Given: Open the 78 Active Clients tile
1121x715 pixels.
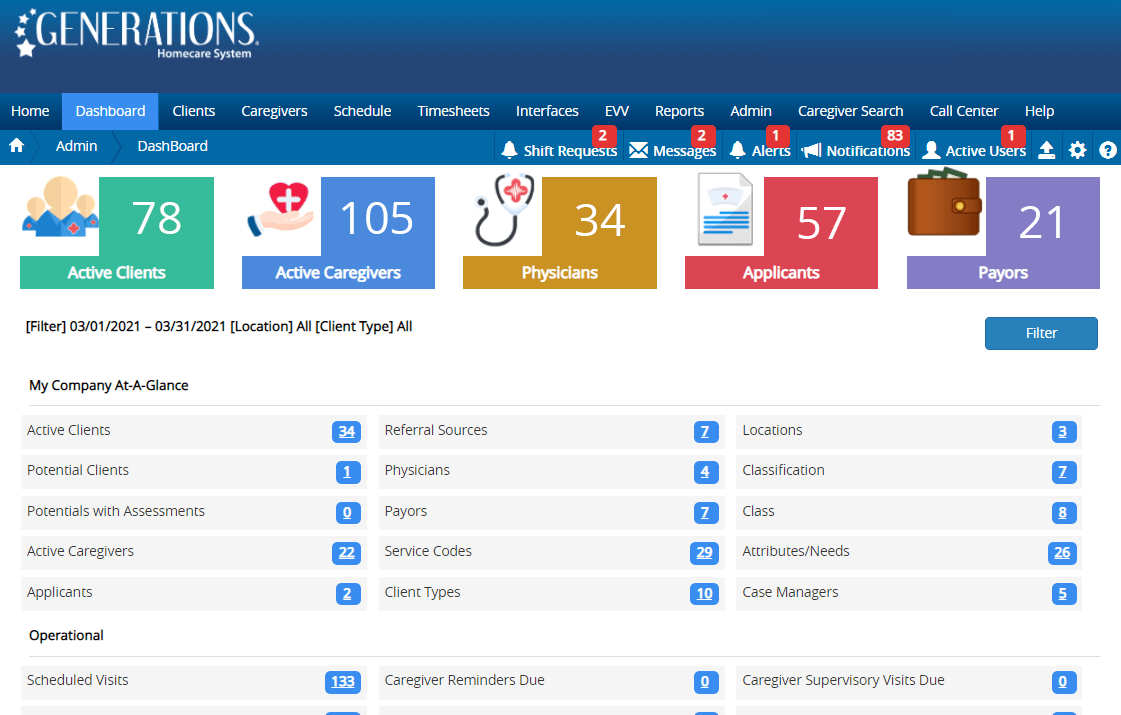Looking at the screenshot, I should click(117, 233).
